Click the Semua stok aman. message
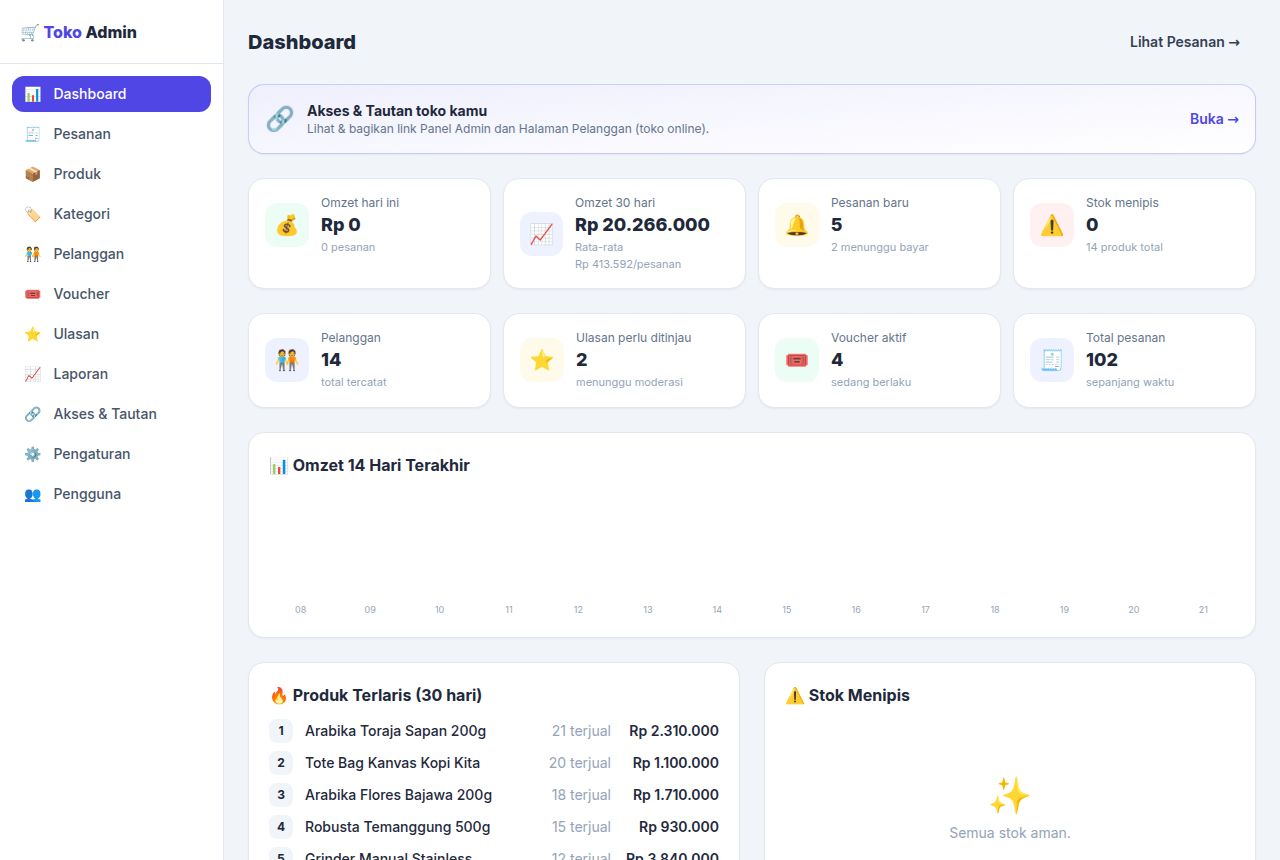The image size is (1280, 860). (1010, 833)
